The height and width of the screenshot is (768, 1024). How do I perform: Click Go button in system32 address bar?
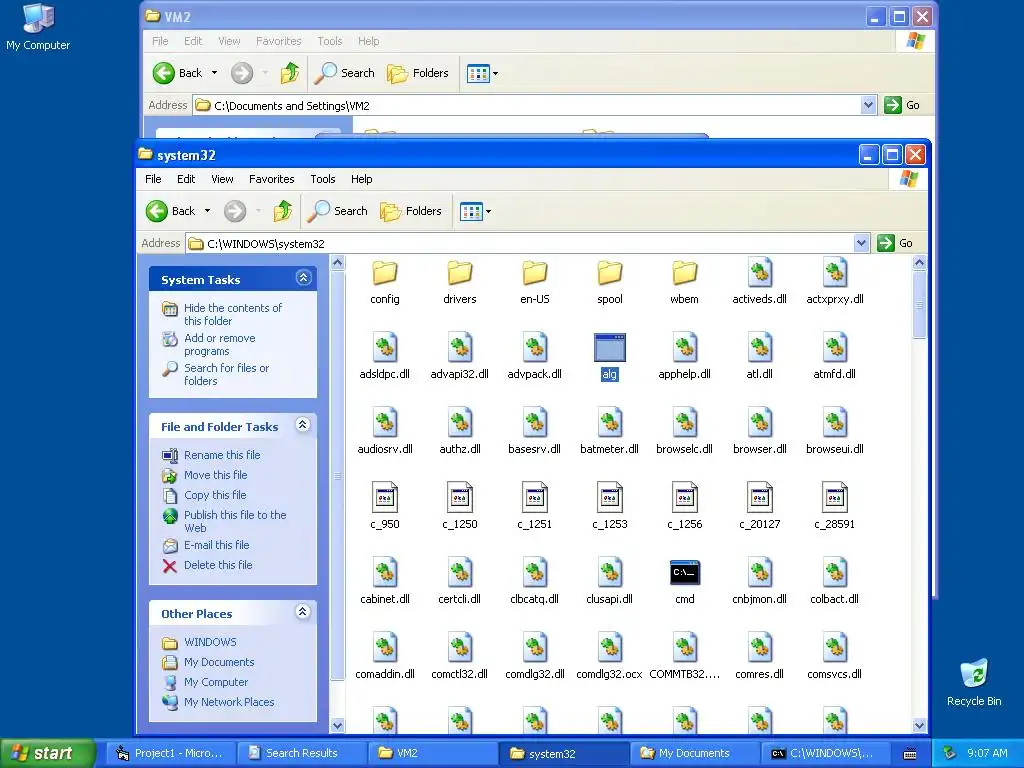896,243
